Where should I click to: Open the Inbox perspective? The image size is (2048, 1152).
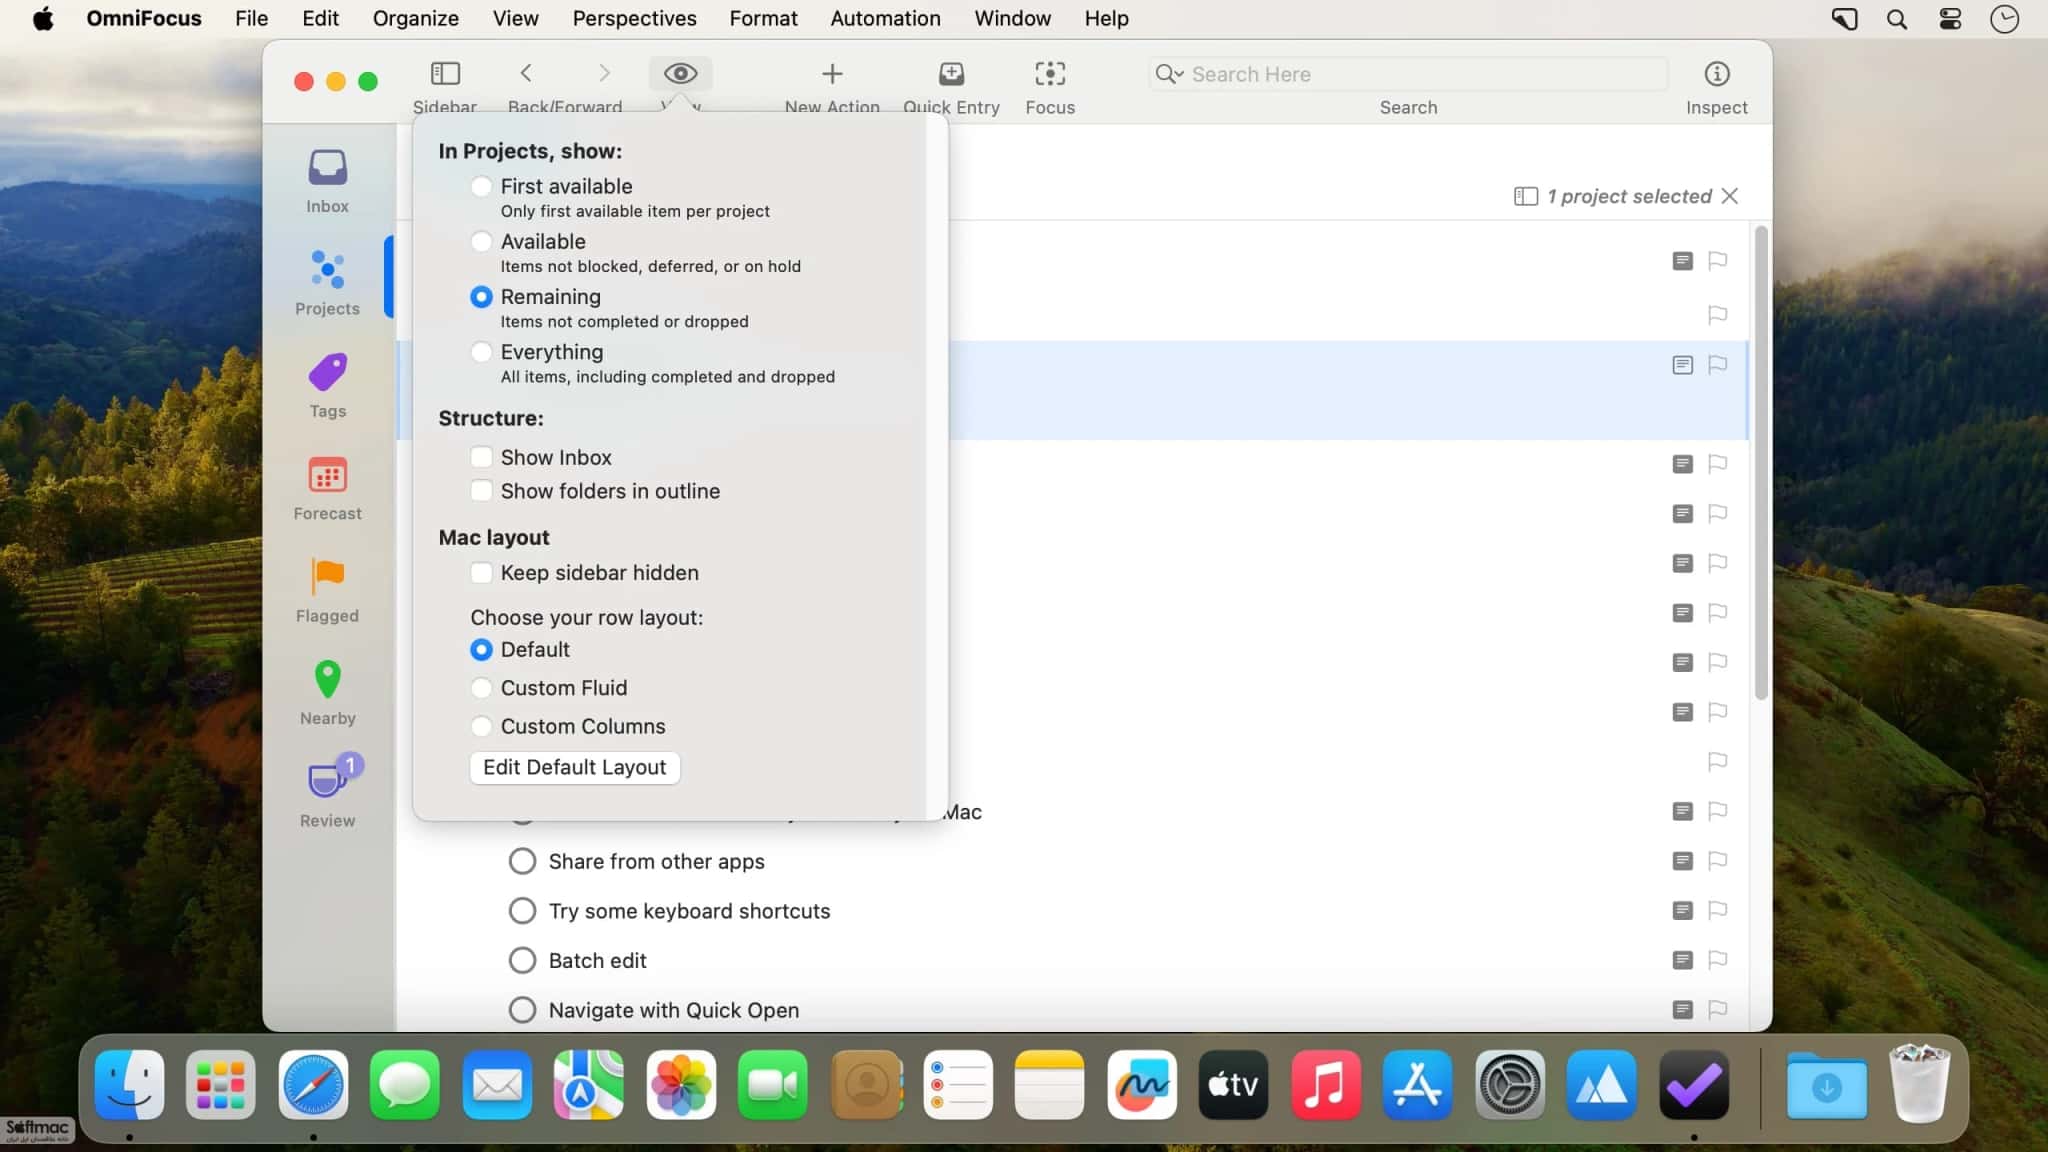(x=327, y=181)
